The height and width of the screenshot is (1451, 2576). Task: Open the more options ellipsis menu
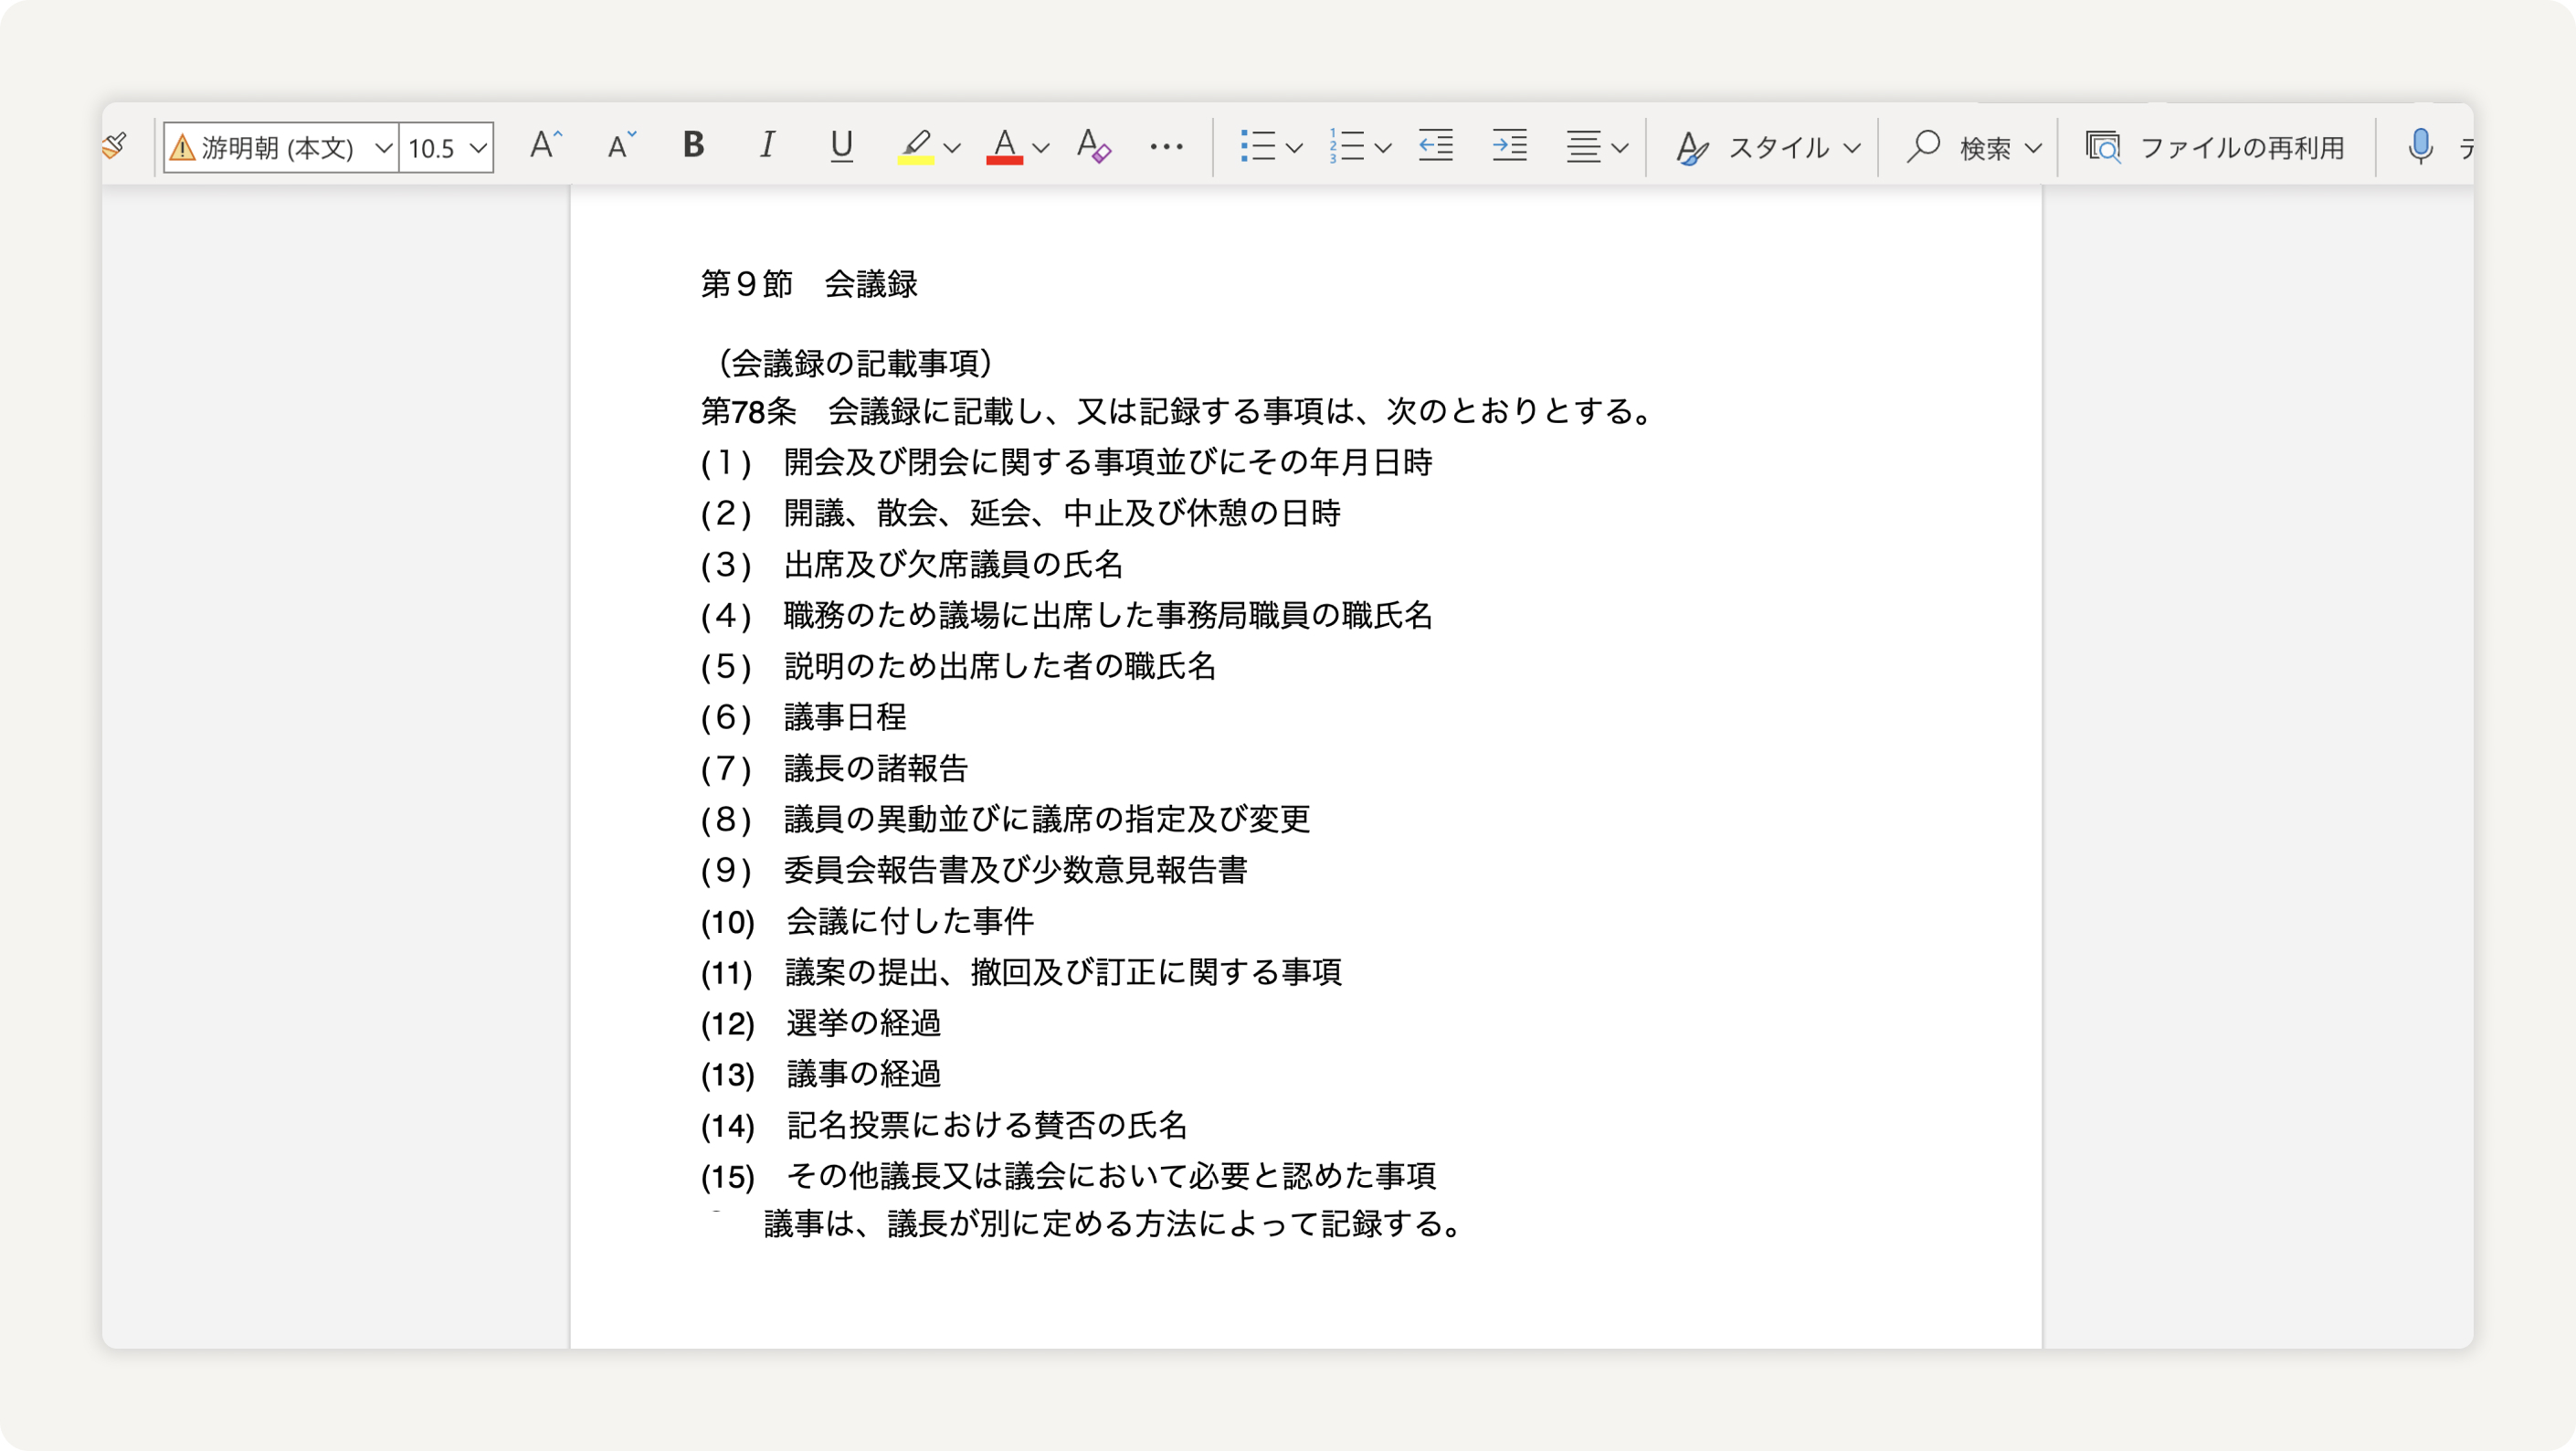1166,146
